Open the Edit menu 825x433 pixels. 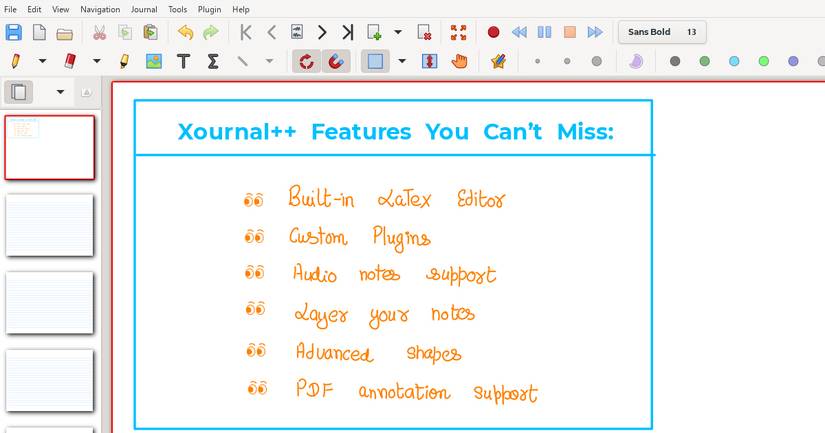[x=34, y=9]
